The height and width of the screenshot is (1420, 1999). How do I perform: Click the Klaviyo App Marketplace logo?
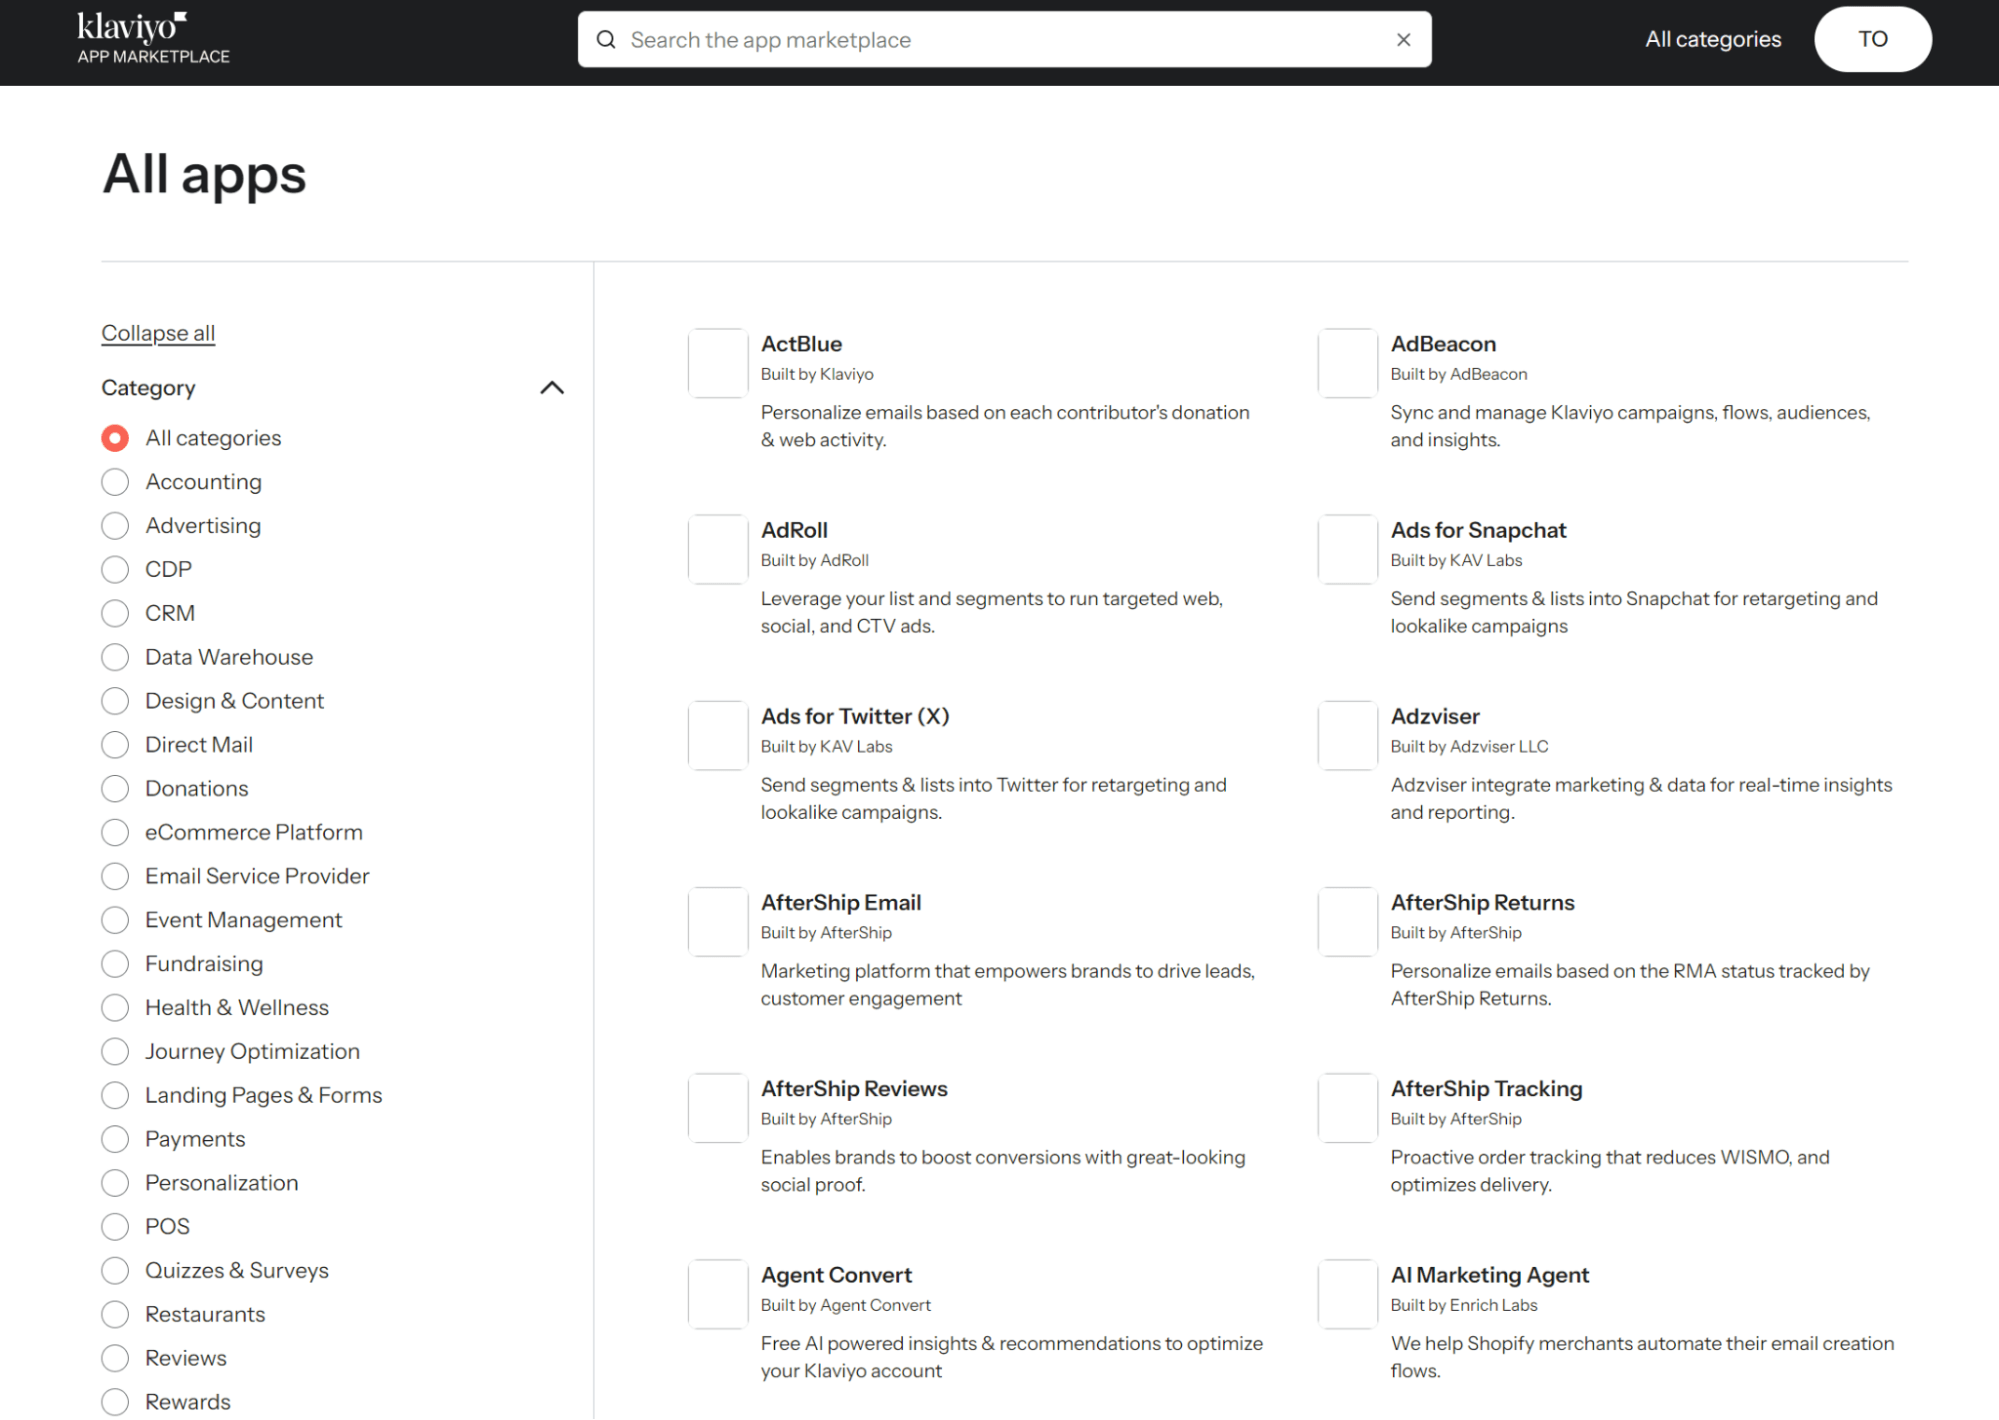click(x=153, y=39)
